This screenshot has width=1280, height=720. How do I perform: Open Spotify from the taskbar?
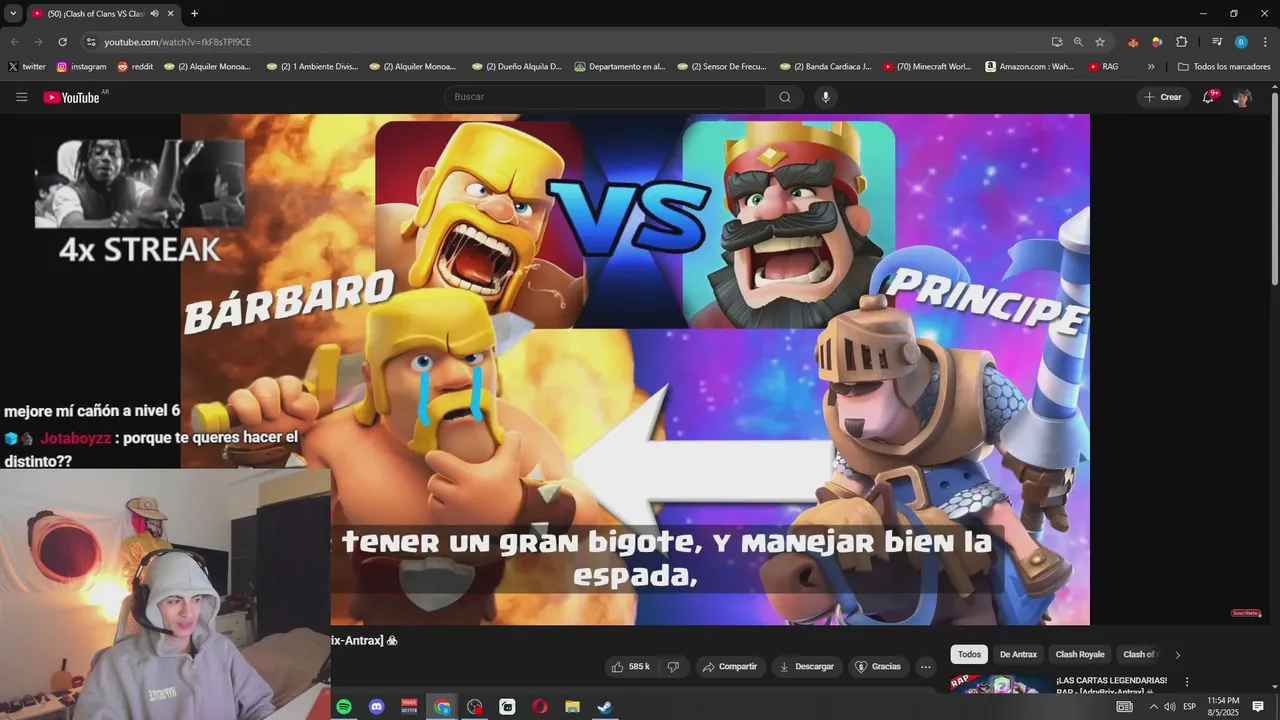(x=344, y=707)
